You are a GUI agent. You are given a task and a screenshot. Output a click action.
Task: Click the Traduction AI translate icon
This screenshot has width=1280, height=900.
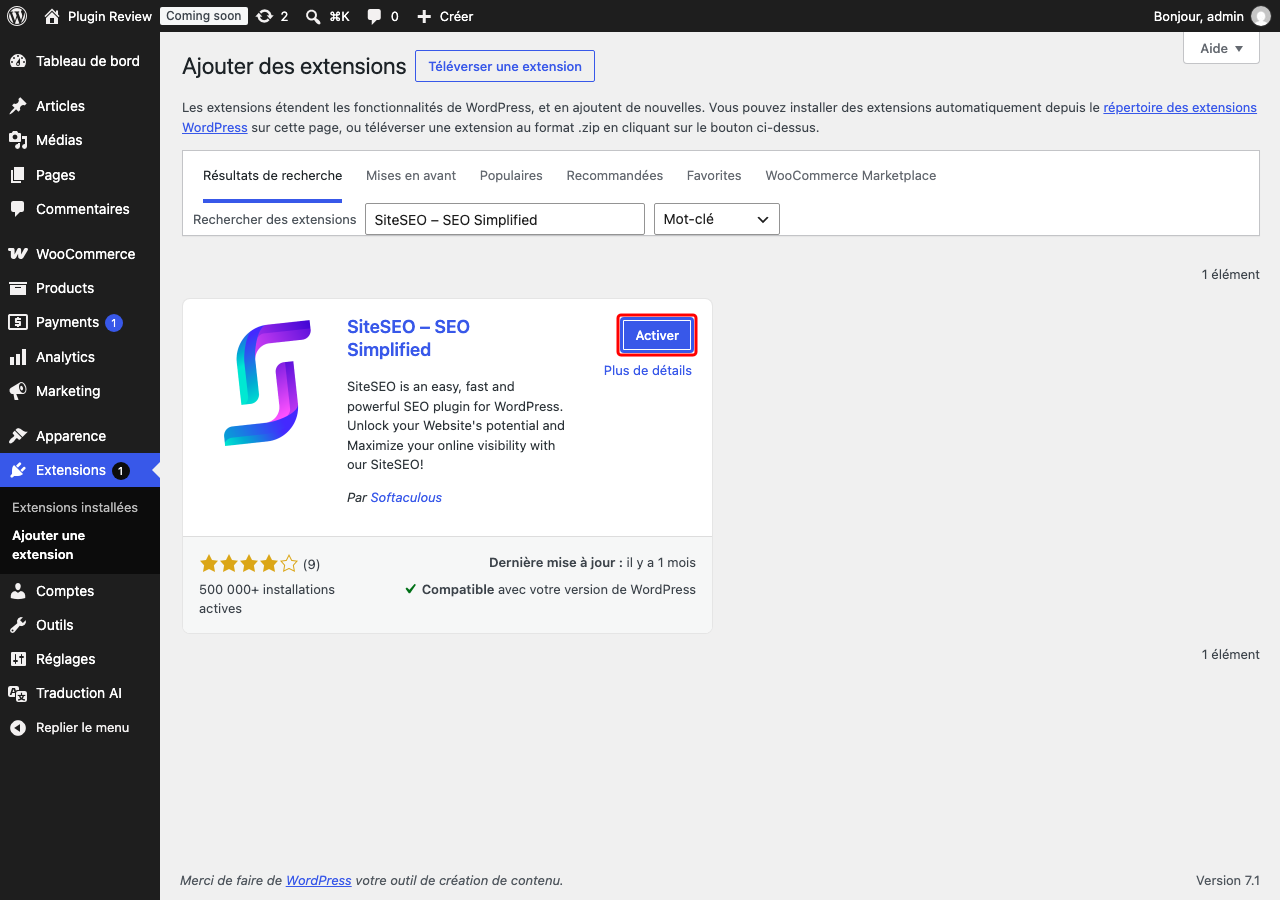pos(18,693)
